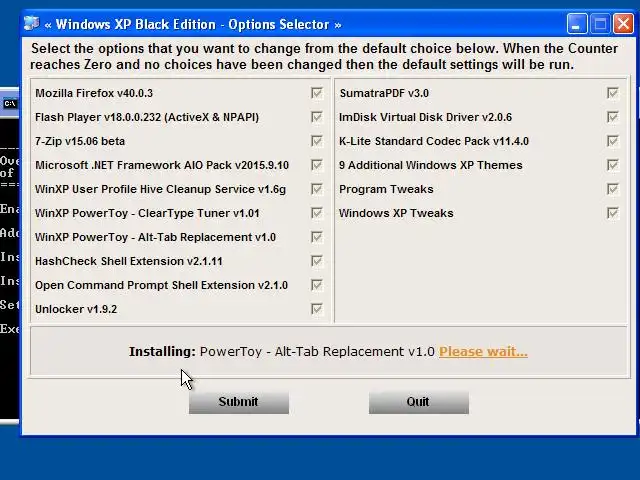The width and height of the screenshot is (640, 480).
Task: Click 'Microsoft .NET Framework AIO Pack v2015.9.10' label
Action: coord(162,165)
